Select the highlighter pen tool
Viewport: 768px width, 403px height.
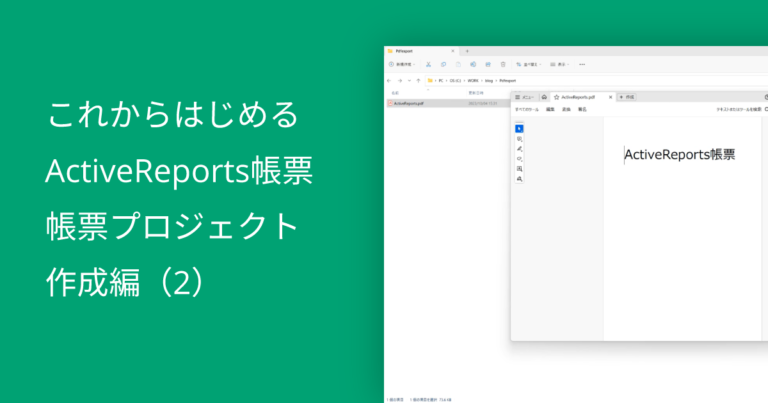[519, 149]
